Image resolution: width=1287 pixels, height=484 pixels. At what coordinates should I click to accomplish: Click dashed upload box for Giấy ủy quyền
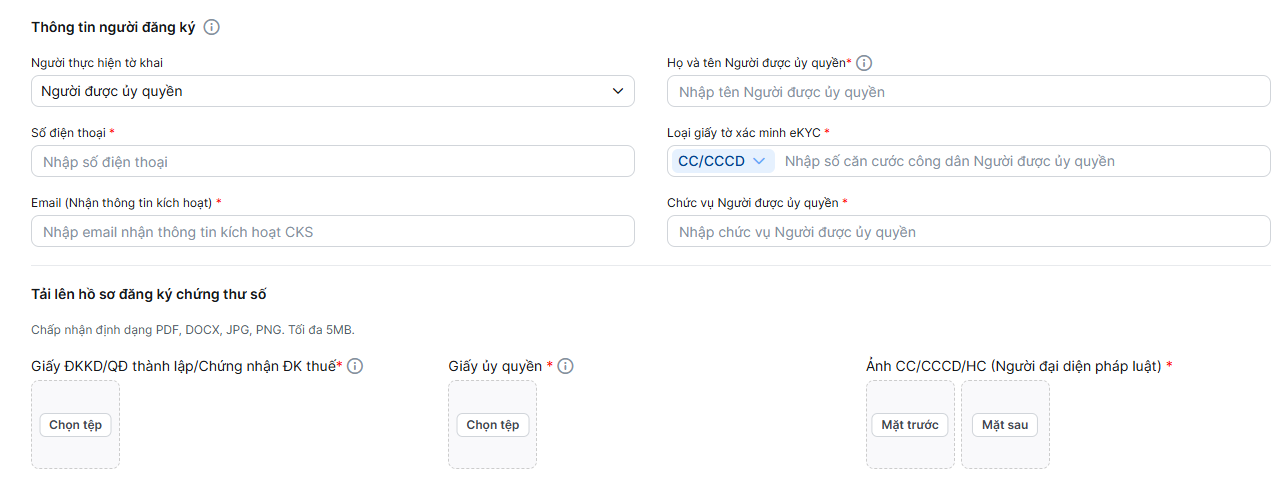point(492,424)
